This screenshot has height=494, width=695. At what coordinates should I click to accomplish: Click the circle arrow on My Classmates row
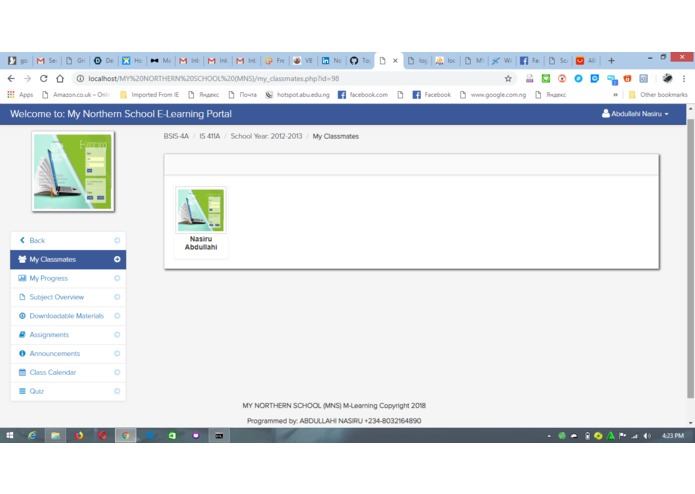[117, 259]
